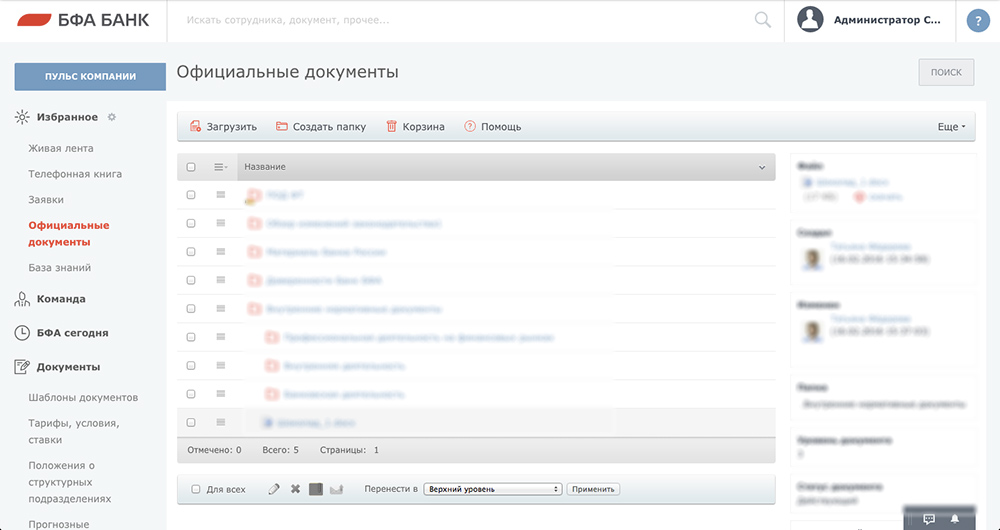Enable the Для всех checkbox
Screen dimensions: 1000x530
click(196, 489)
